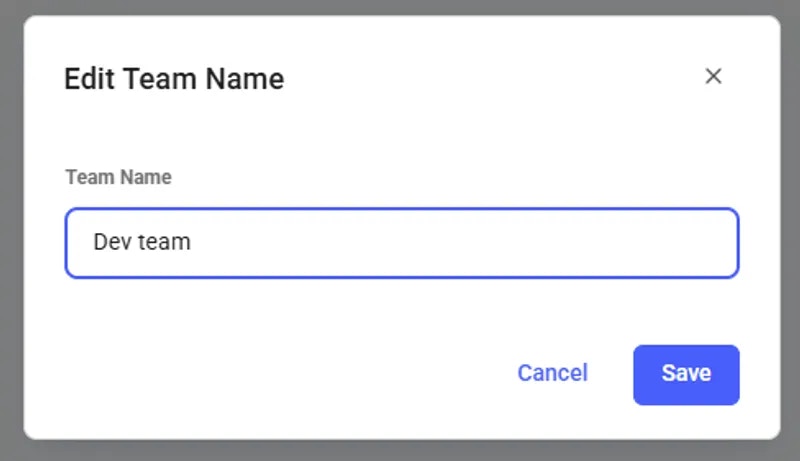The height and width of the screenshot is (461, 800).
Task: Select the Team Name field label
Action: [x=118, y=177]
